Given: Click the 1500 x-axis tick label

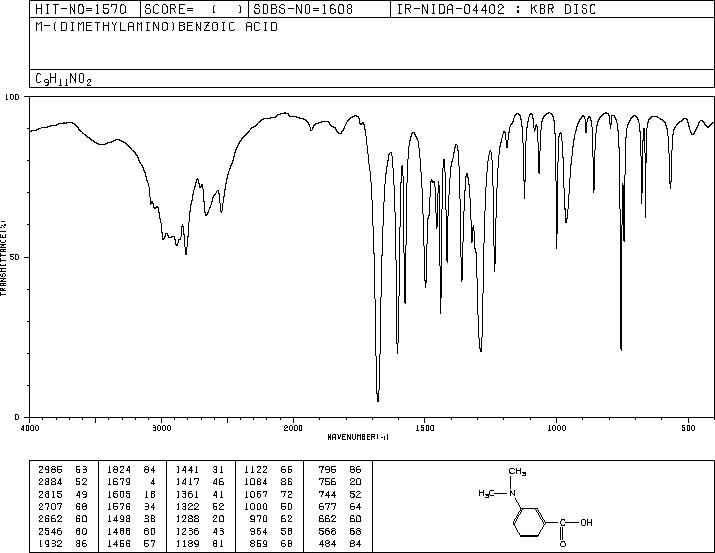Looking at the screenshot, I should coord(425,428).
